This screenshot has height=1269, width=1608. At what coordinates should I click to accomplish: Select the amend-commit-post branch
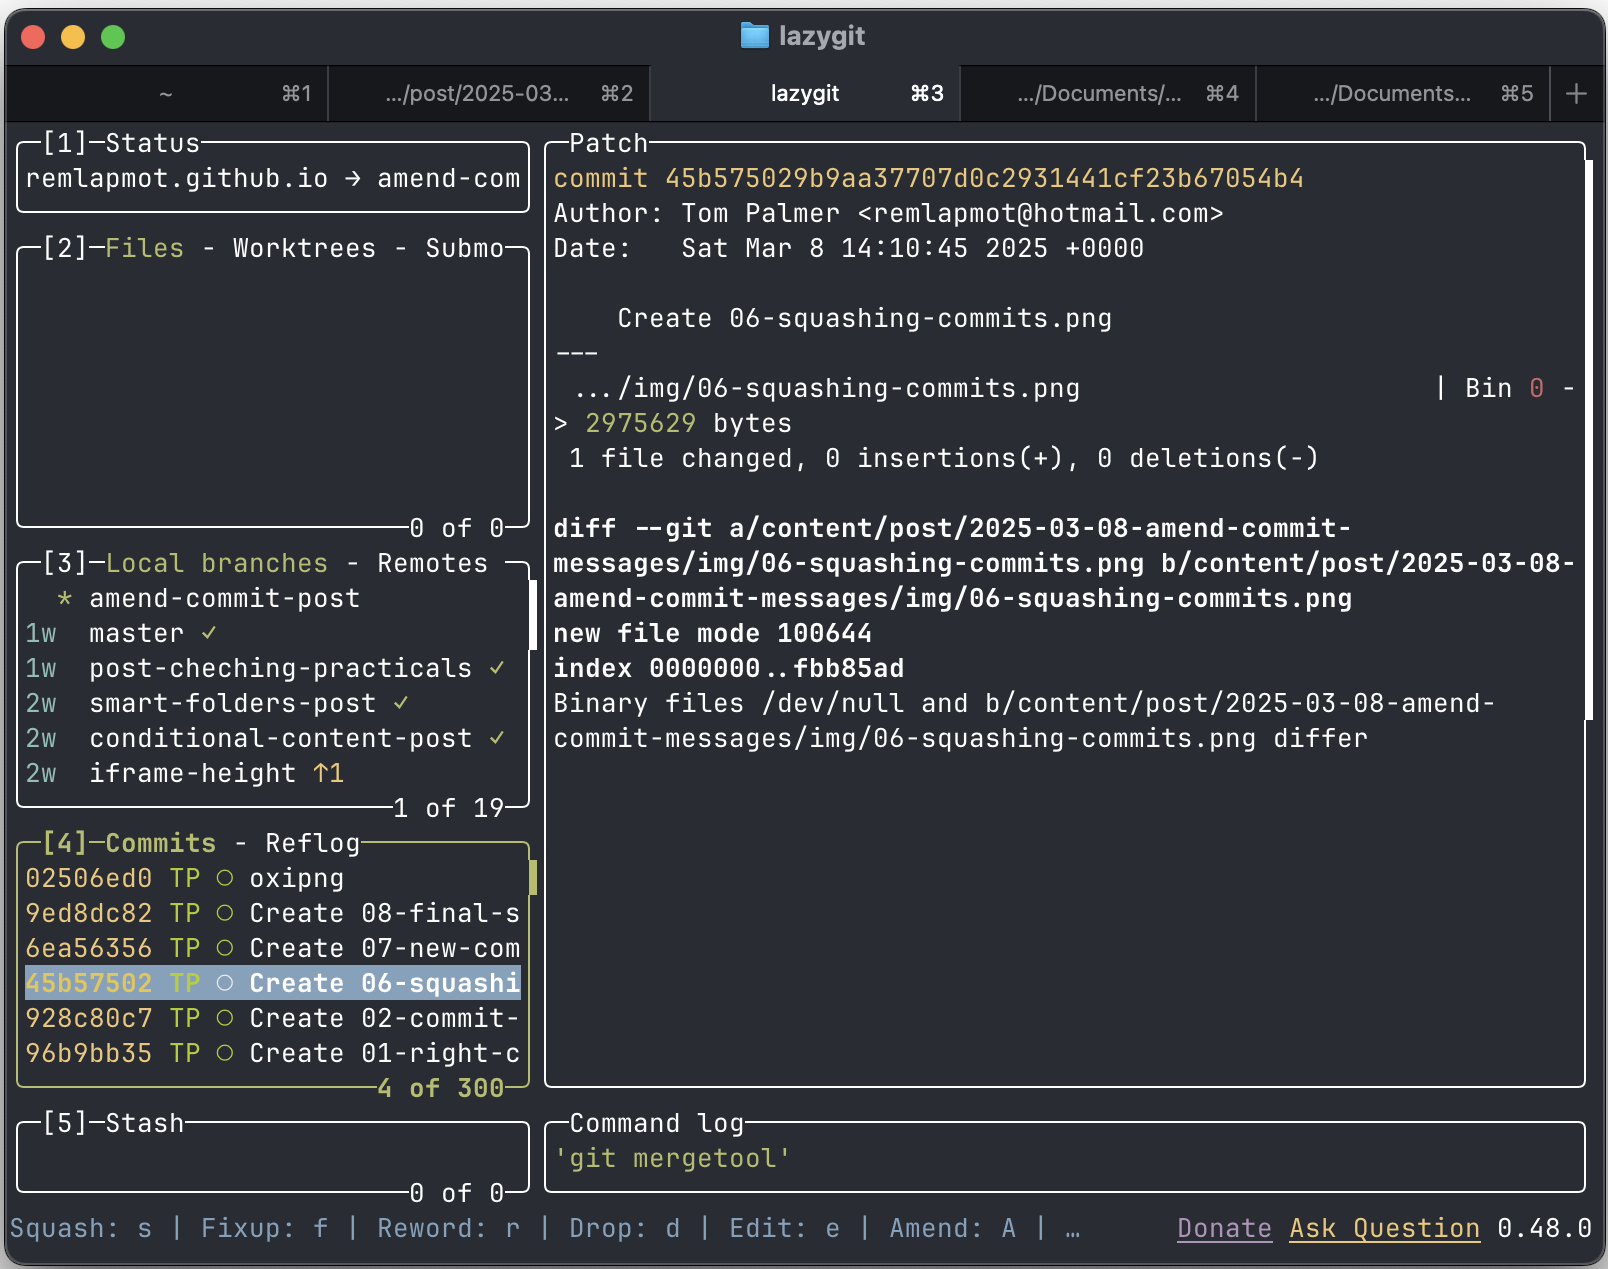tap(273, 598)
